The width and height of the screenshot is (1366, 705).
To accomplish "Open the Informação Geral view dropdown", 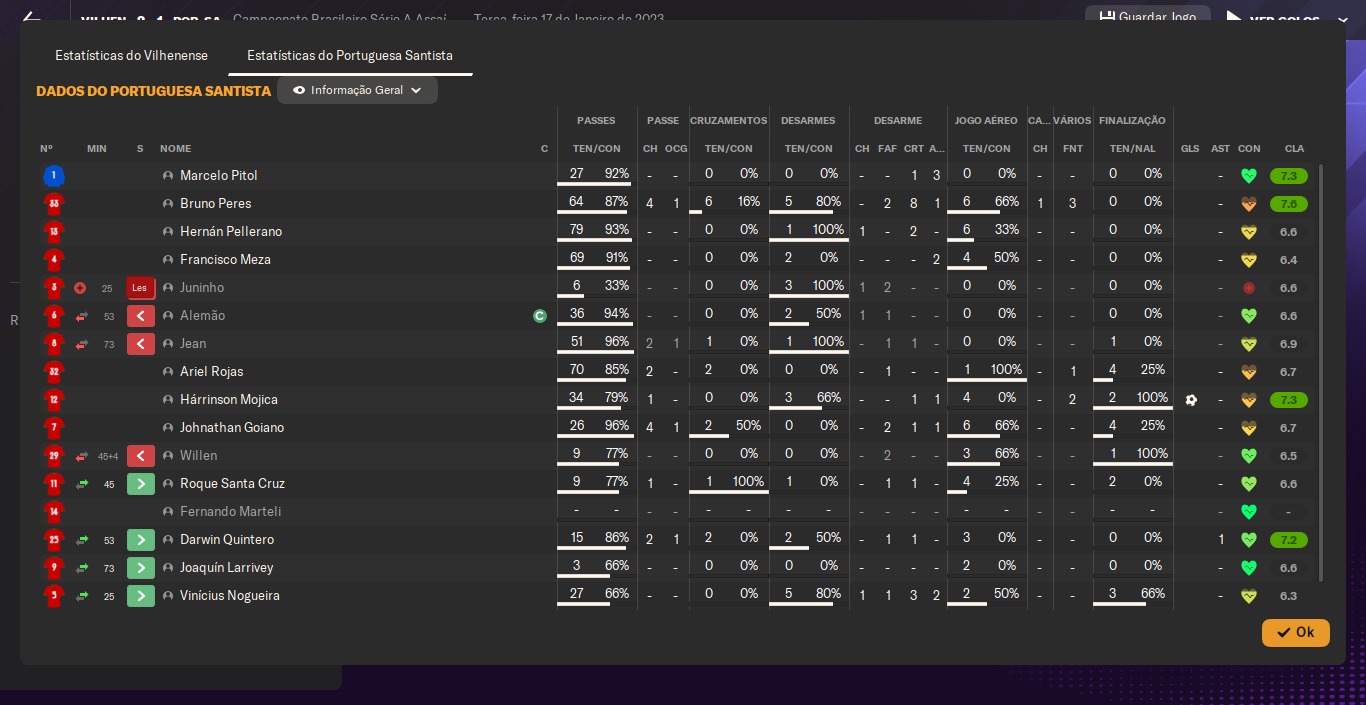I will coord(357,90).
